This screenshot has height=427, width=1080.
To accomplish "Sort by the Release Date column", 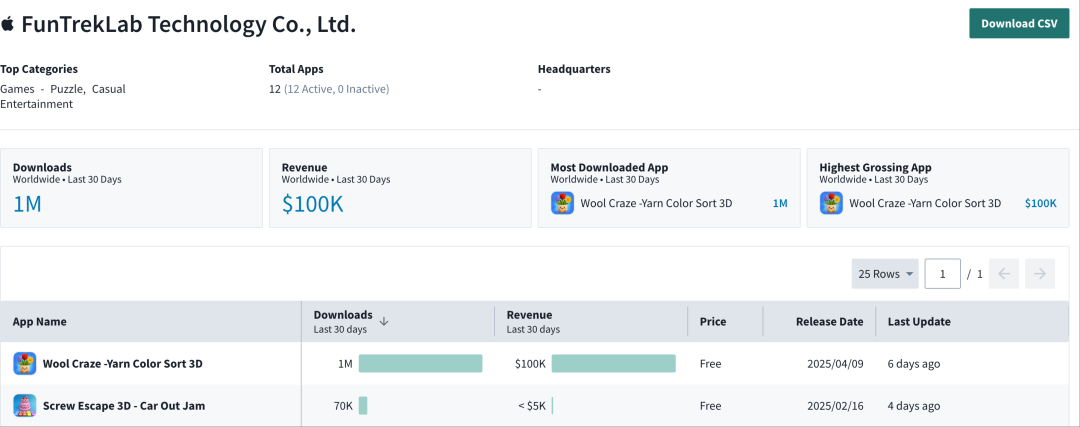I will 829,322.
